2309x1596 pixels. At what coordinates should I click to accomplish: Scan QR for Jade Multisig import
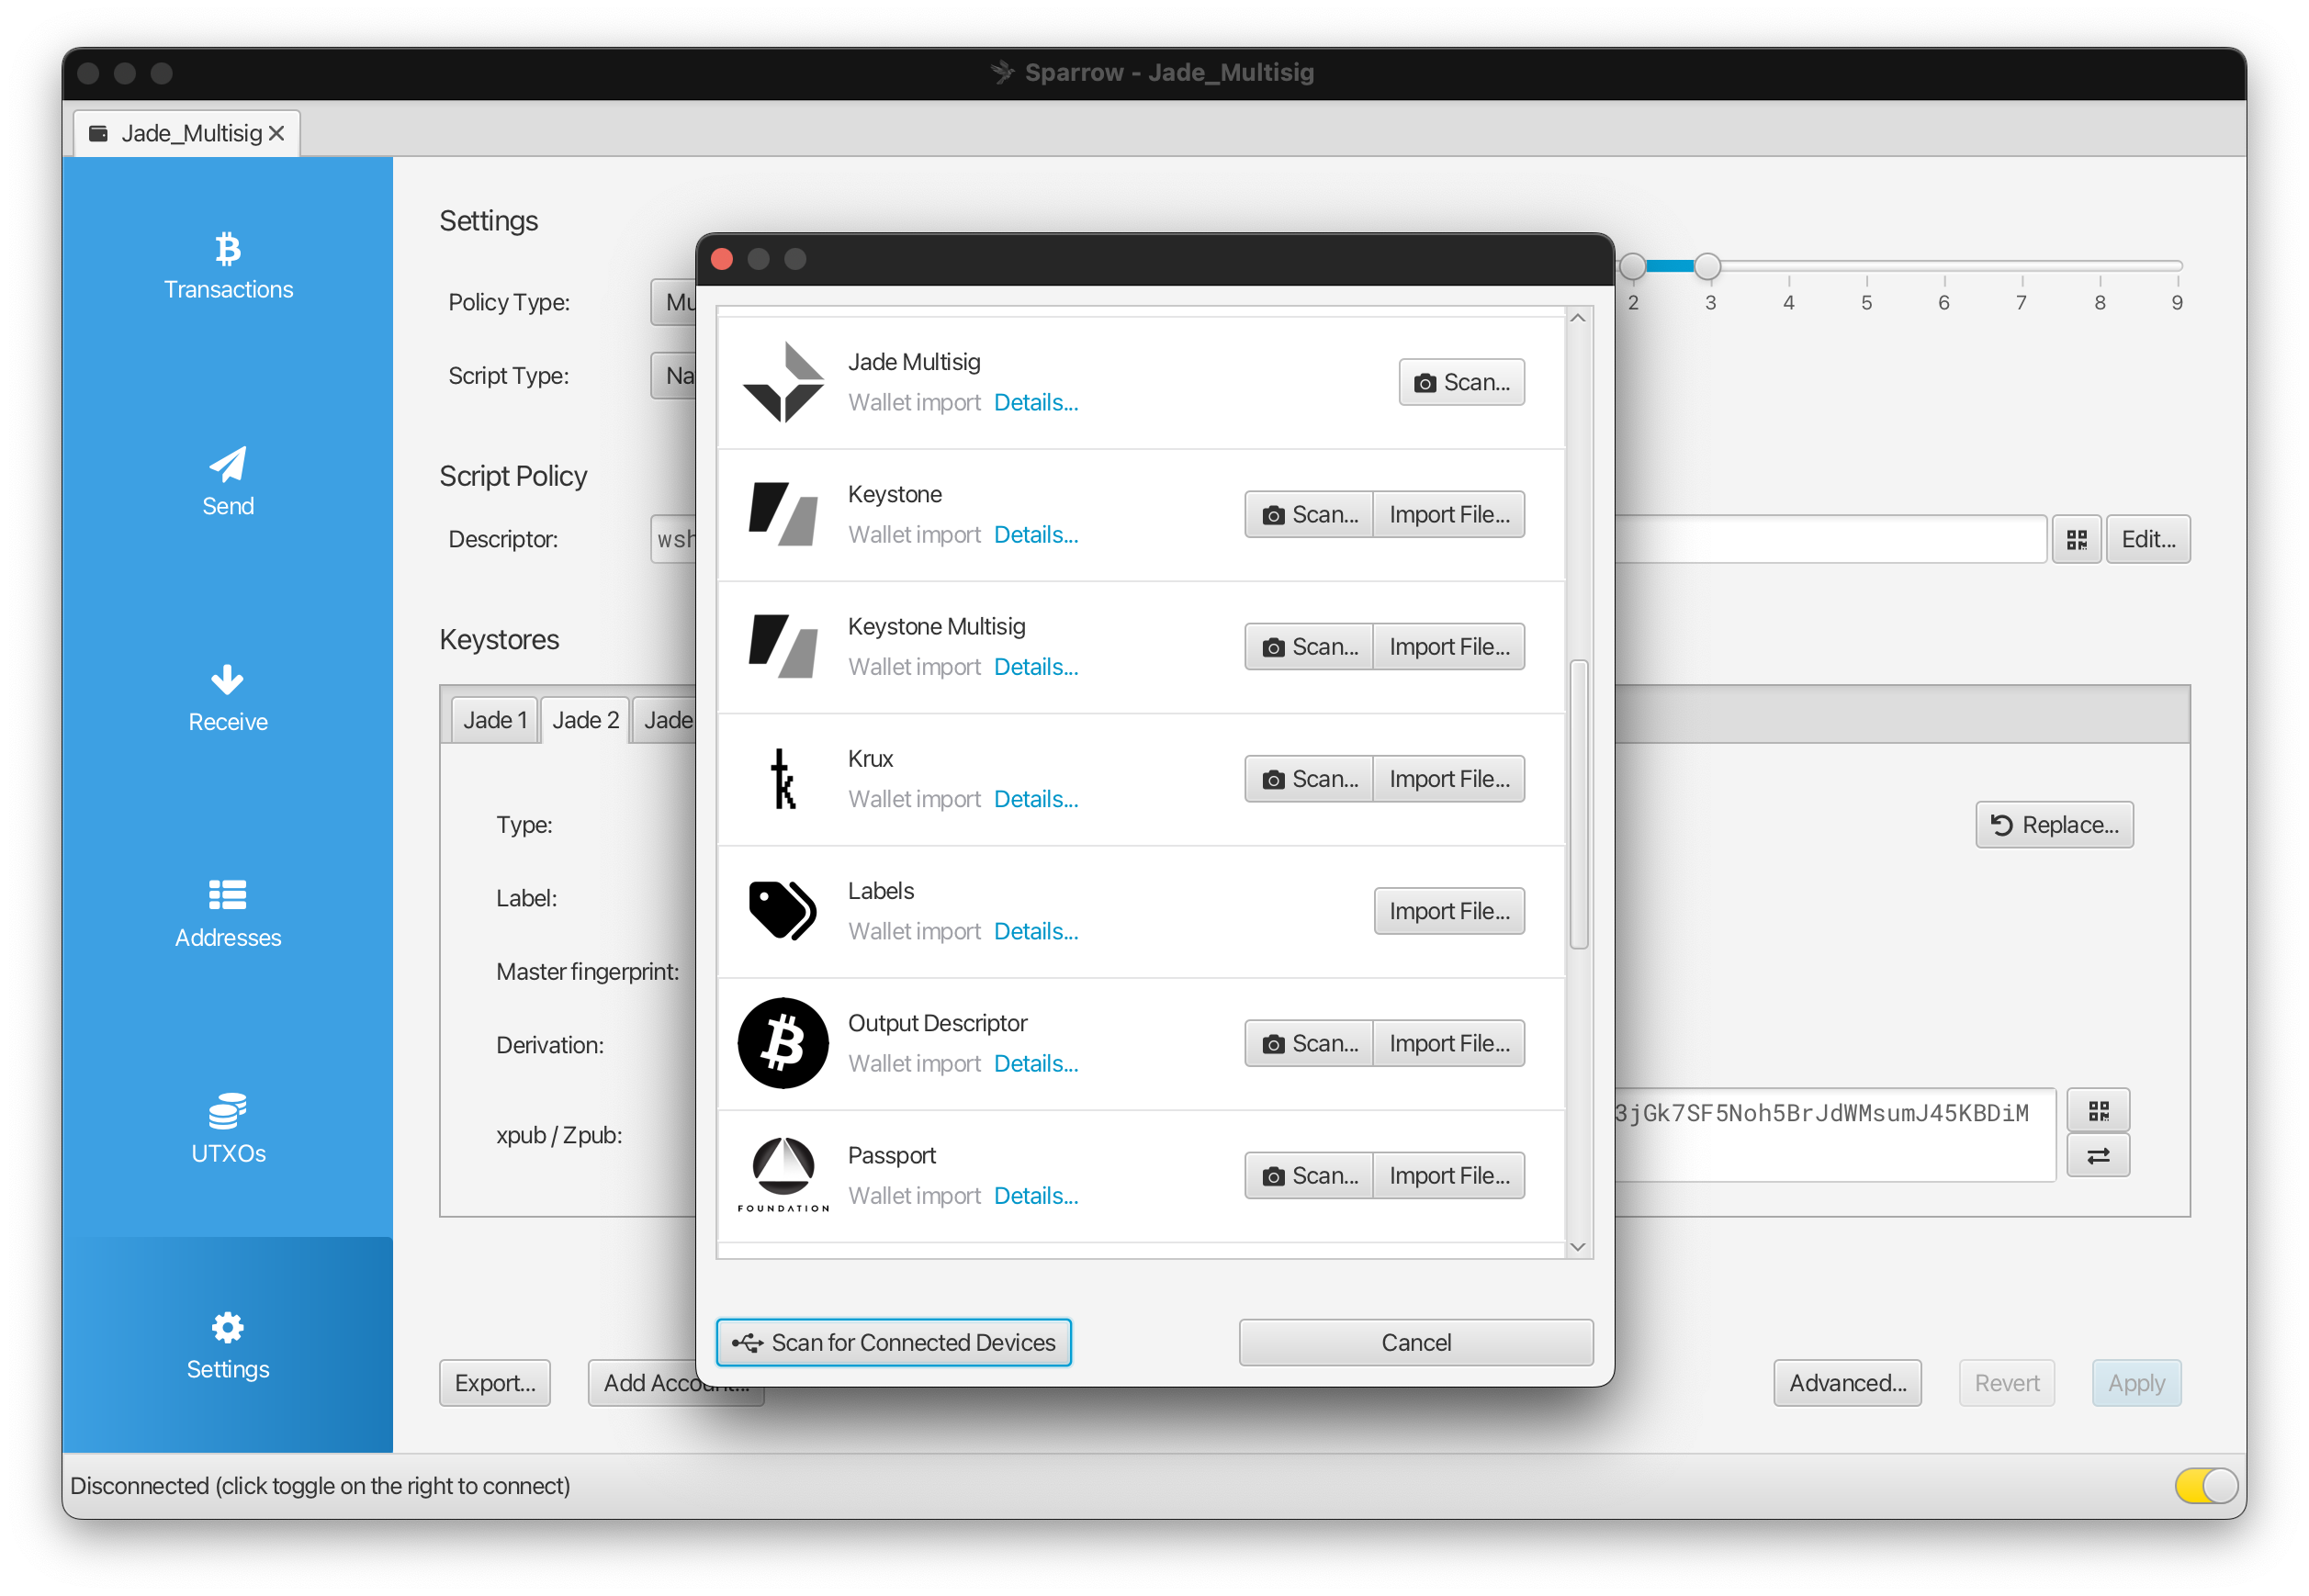coord(1462,382)
